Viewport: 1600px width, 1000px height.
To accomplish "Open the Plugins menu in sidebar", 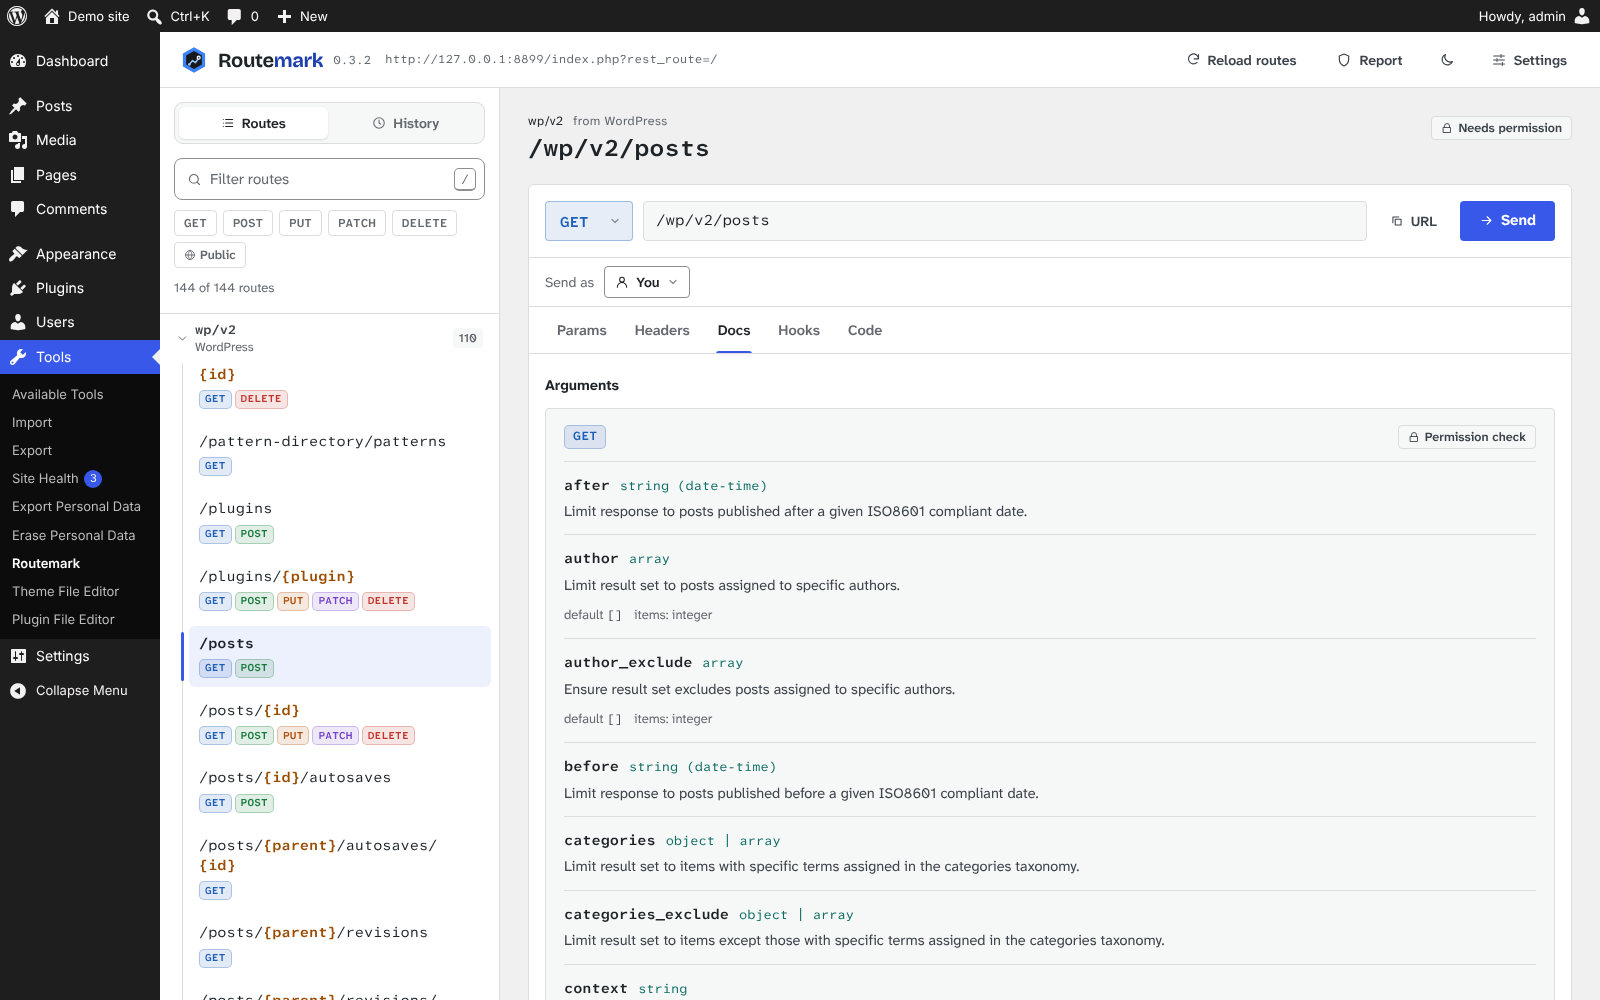I will coord(80,288).
